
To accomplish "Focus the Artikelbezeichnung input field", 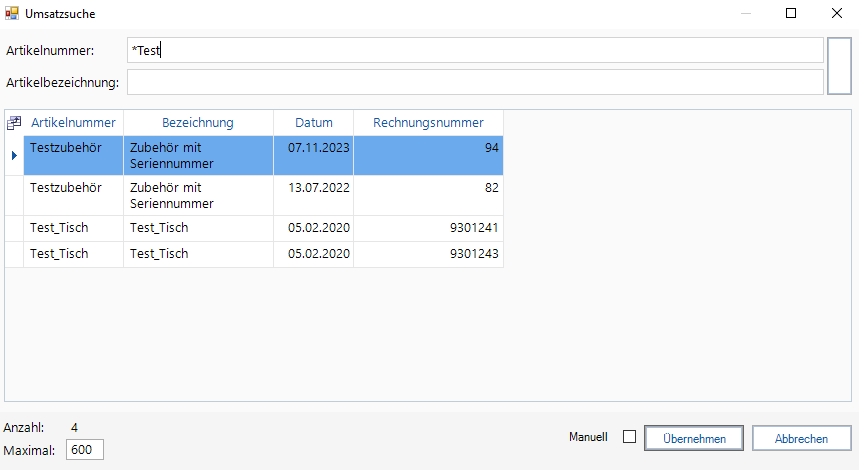I will tap(475, 82).
